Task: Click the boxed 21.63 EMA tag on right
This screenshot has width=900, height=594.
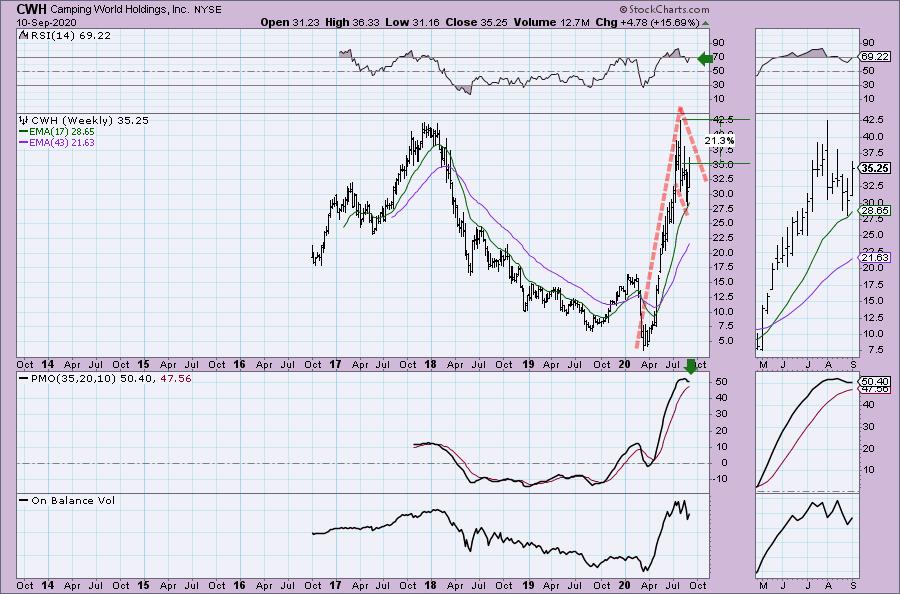Action: click(x=875, y=258)
